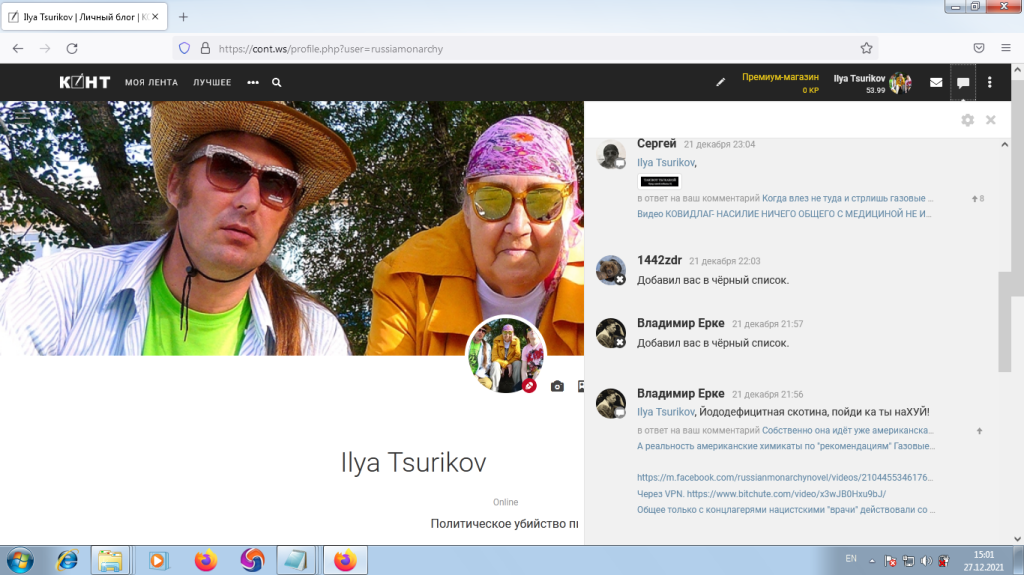Click the red edit badge on avatar
The height and width of the screenshot is (575, 1024).
pyautogui.click(x=530, y=386)
